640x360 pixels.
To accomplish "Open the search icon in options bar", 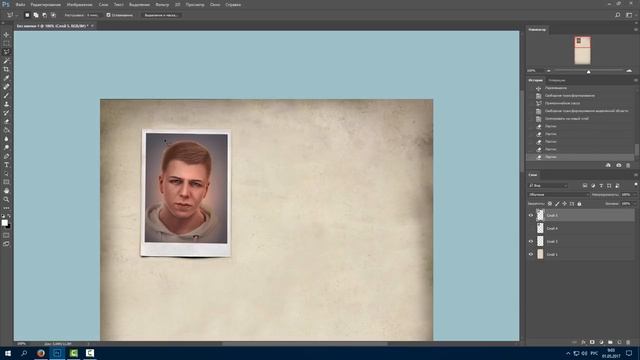I will (618, 15).
